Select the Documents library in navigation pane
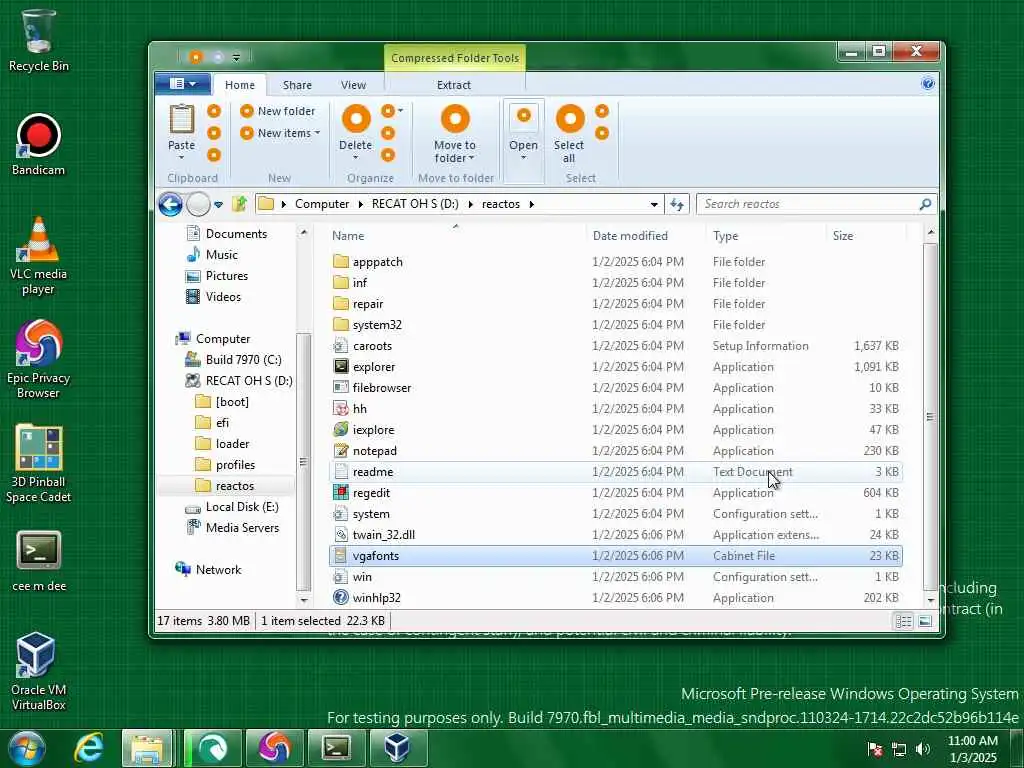The image size is (1024, 768). [x=236, y=234]
